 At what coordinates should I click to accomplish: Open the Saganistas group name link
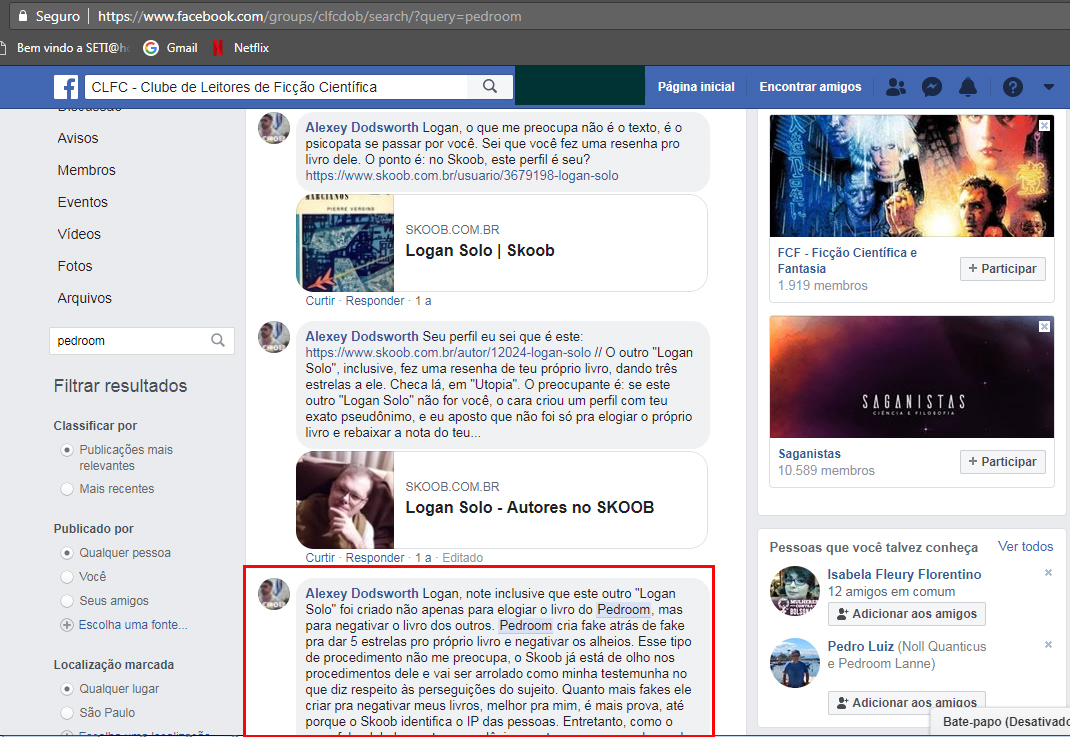point(809,454)
